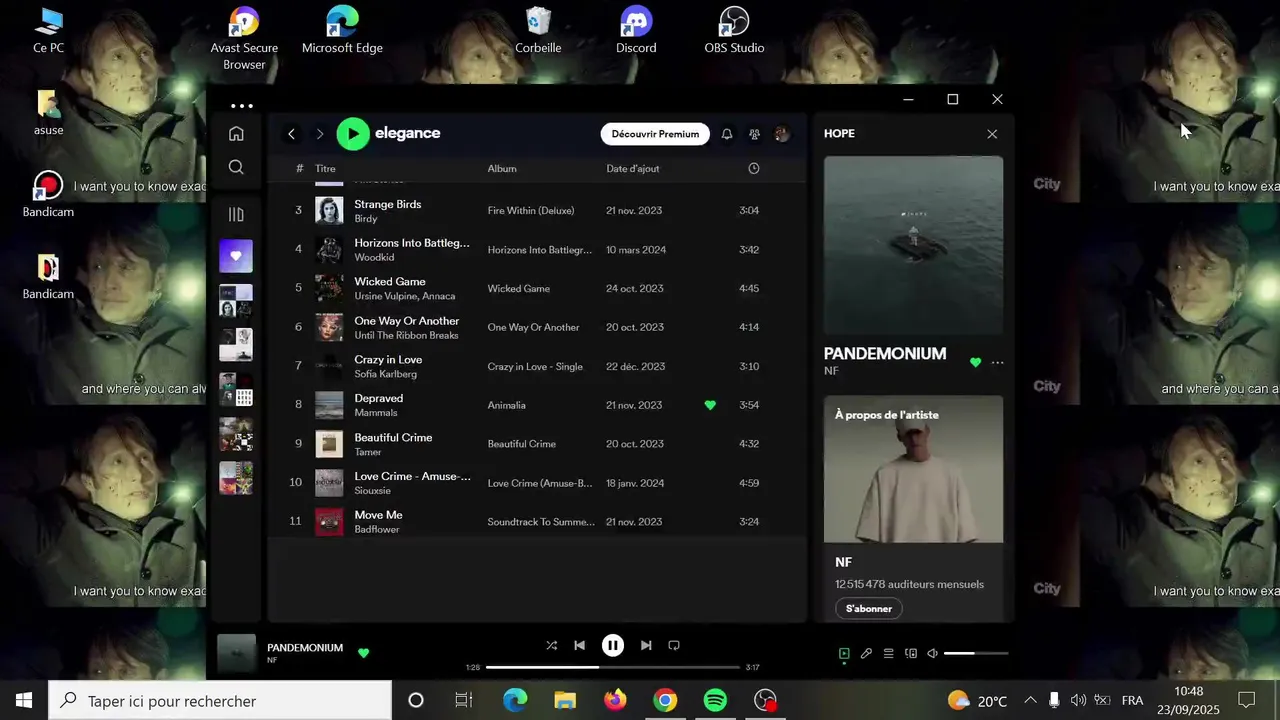The image size is (1280, 720).
Task: Pause the current song
Action: click(x=613, y=646)
